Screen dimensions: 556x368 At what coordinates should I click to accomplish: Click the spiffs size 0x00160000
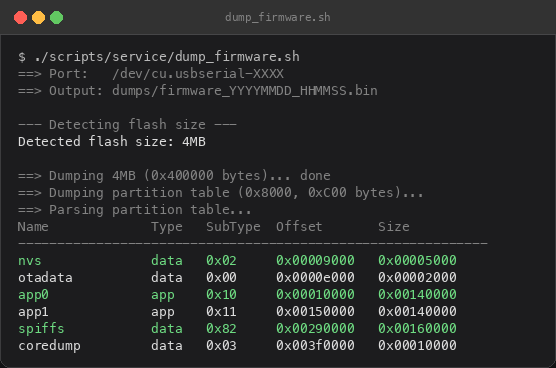417,329
